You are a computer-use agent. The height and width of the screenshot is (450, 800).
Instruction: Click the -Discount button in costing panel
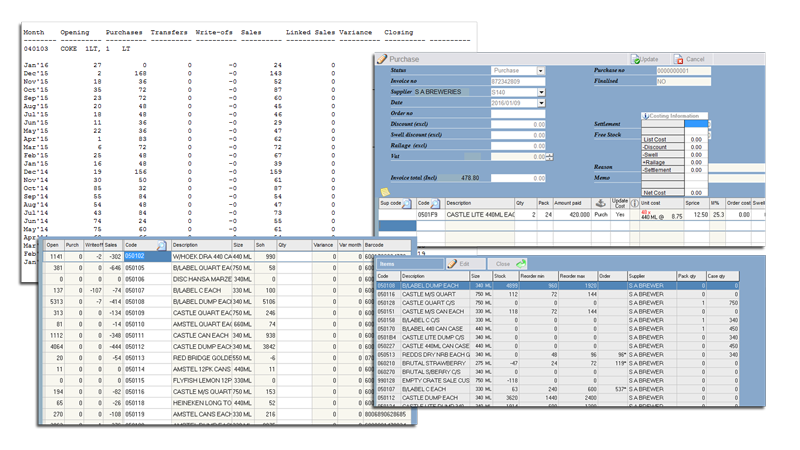coord(662,147)
